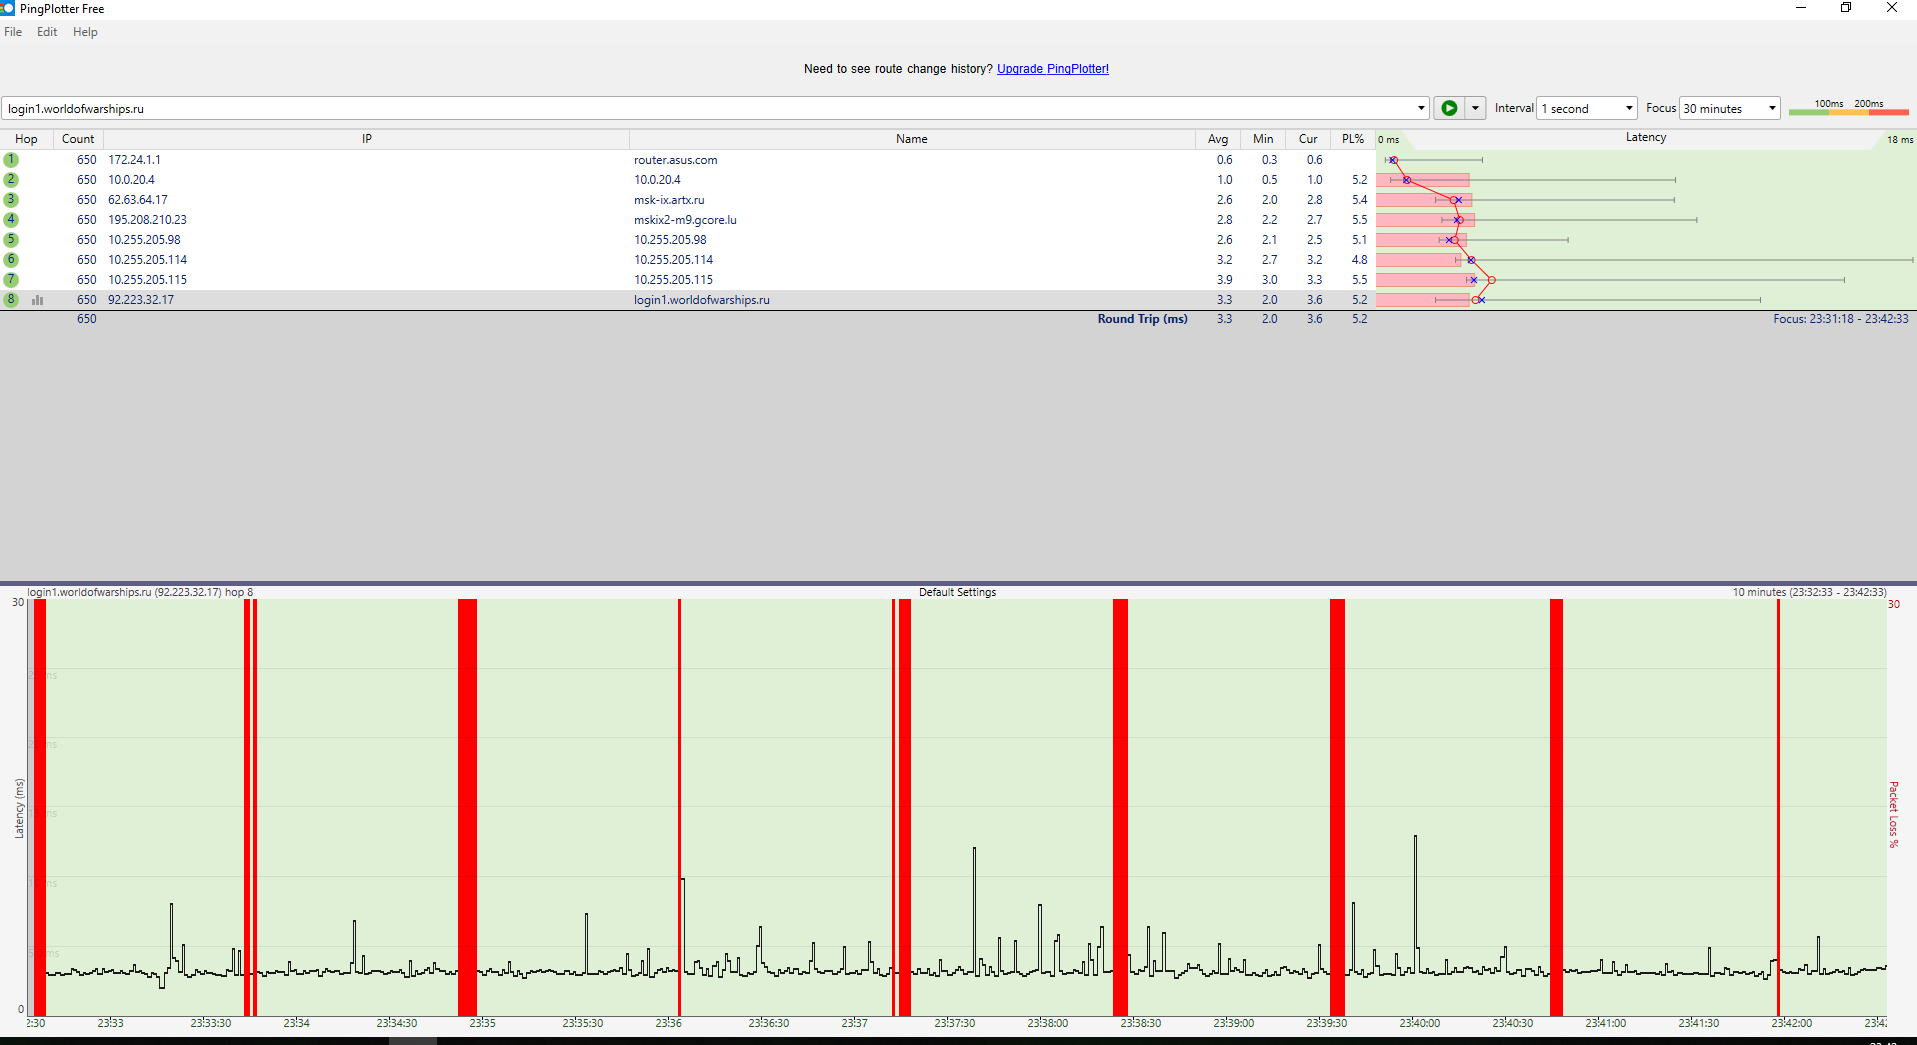Click name msk-ix.artx.ru

point(669,200)
